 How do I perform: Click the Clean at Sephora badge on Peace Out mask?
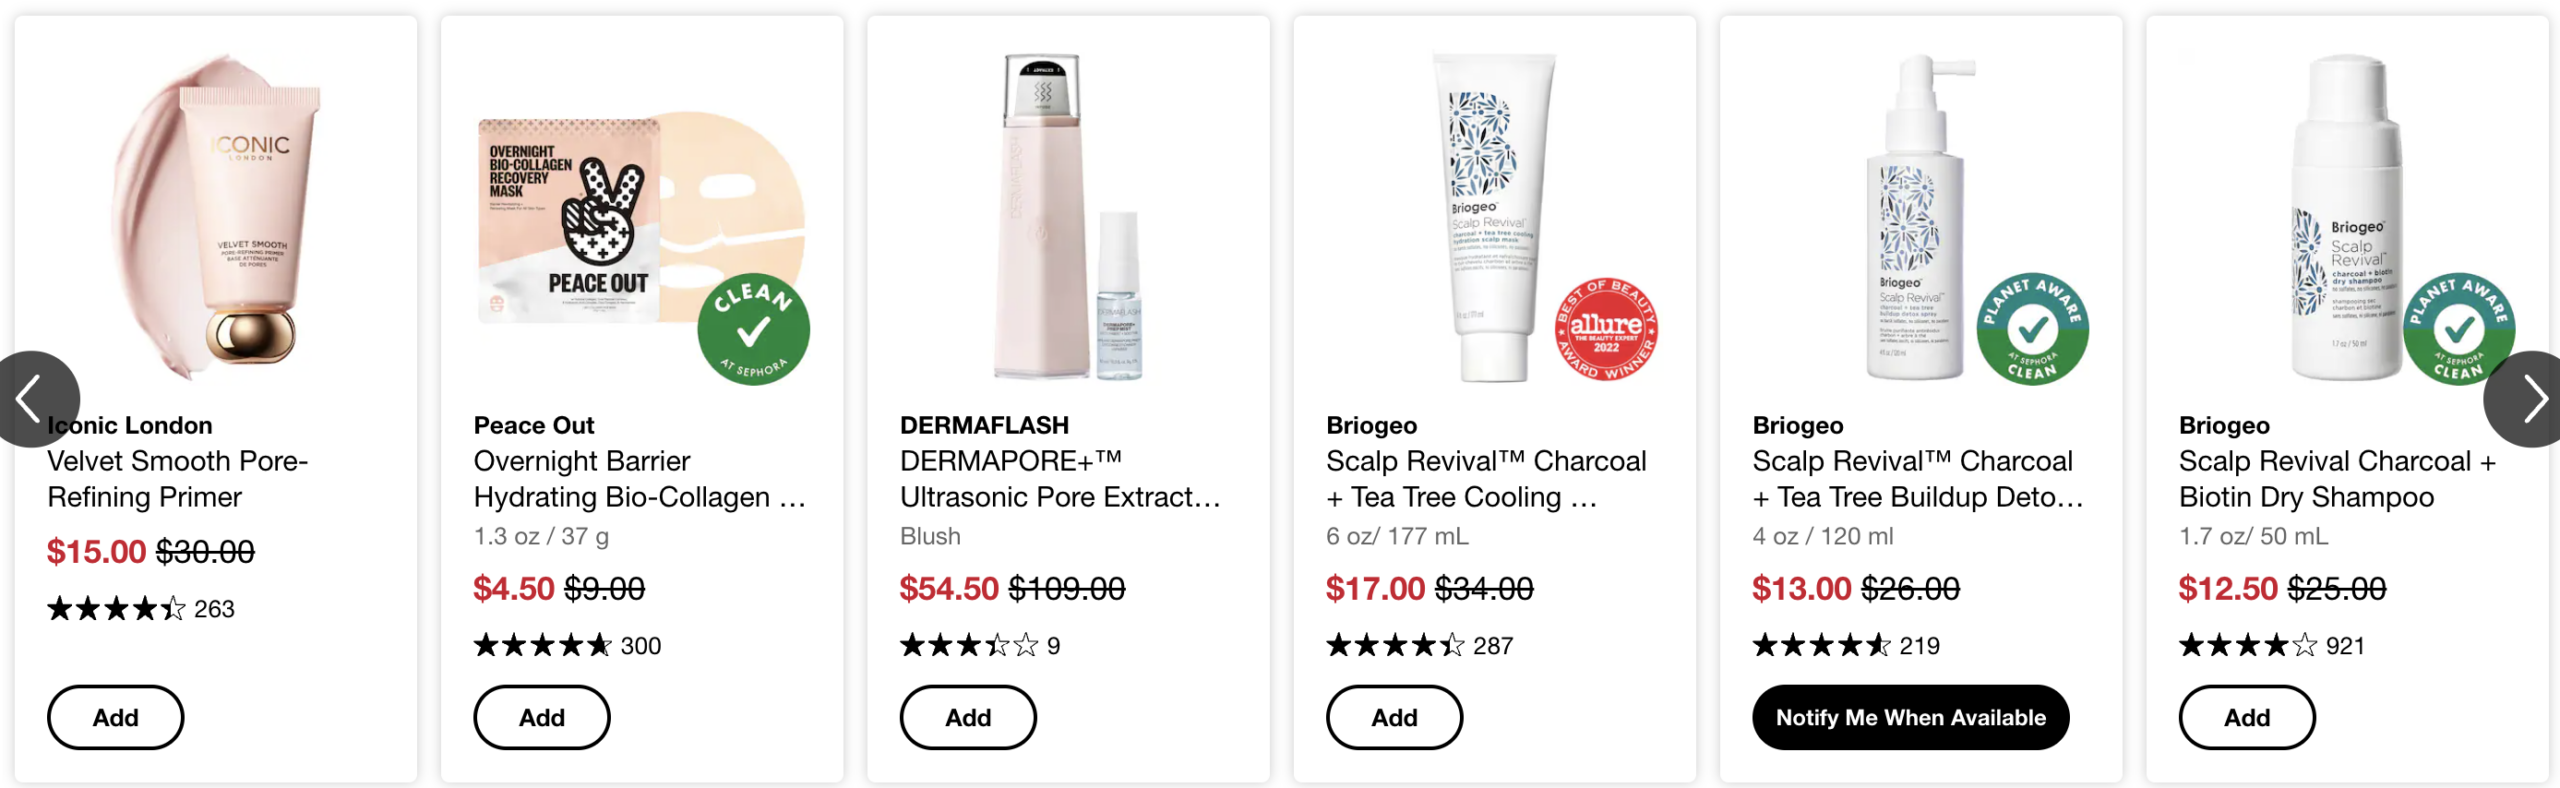pyautogui.click(x=753, y=329)
